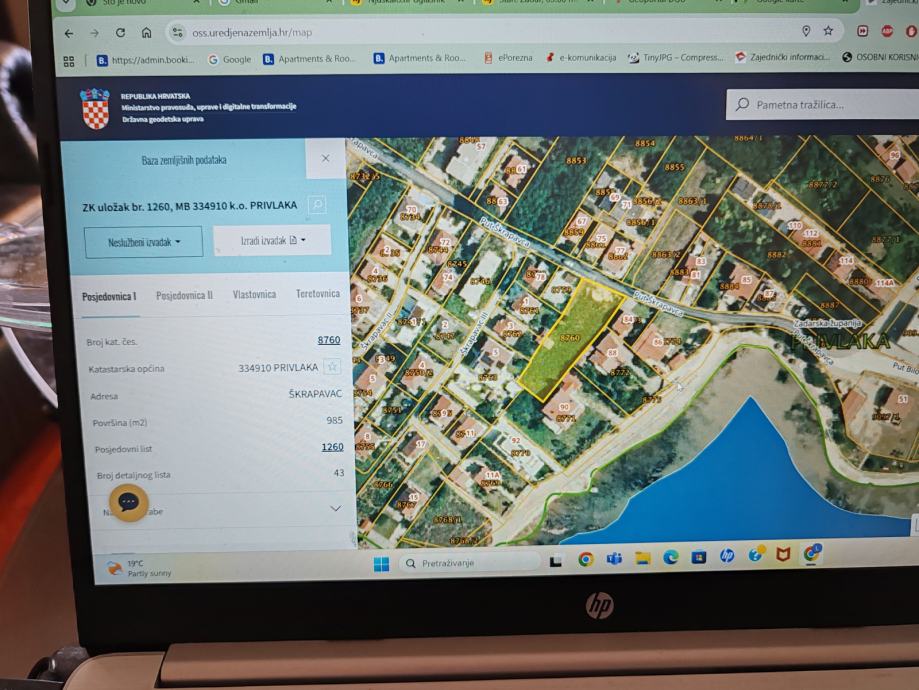Click the site info icon beside the URL

[x=177, y=32]
